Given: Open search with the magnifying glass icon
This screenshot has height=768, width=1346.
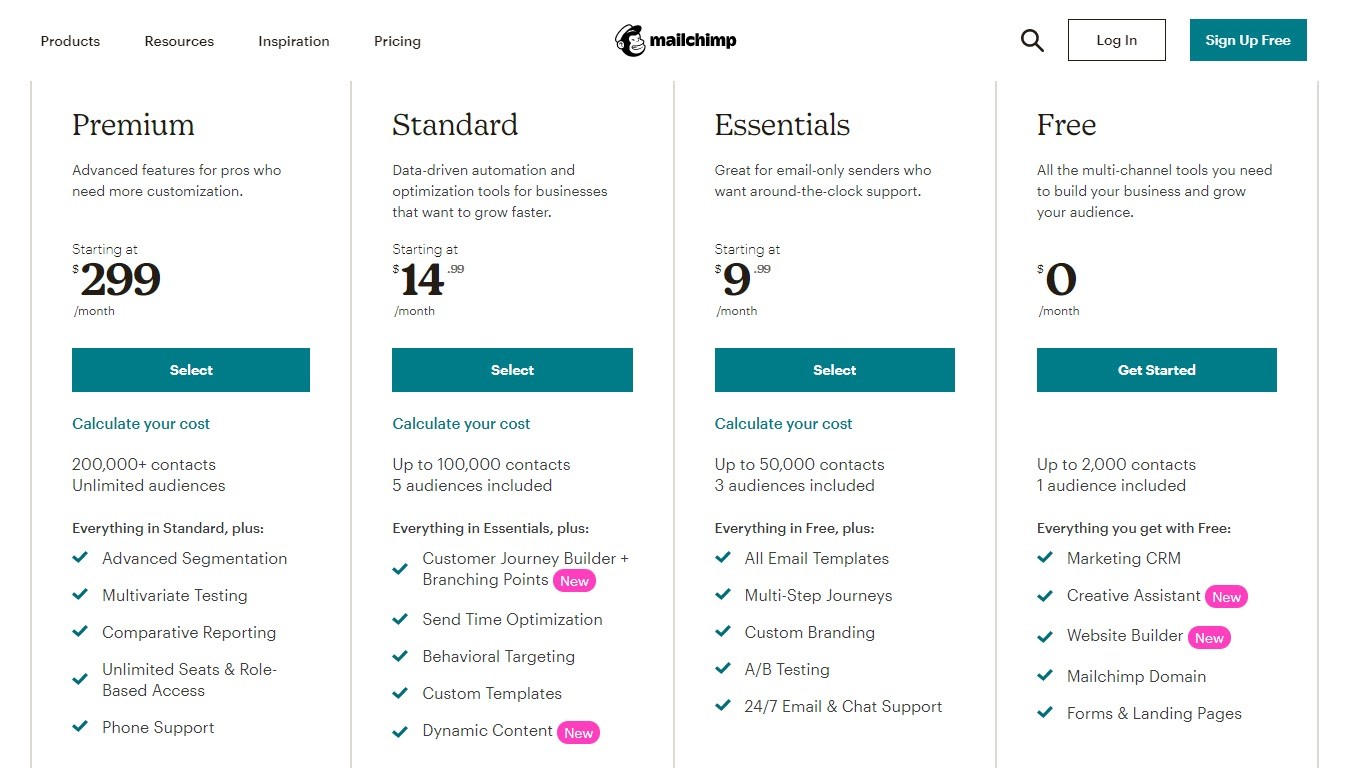Looking at the screenshot, I should [x=1032, y=41].
